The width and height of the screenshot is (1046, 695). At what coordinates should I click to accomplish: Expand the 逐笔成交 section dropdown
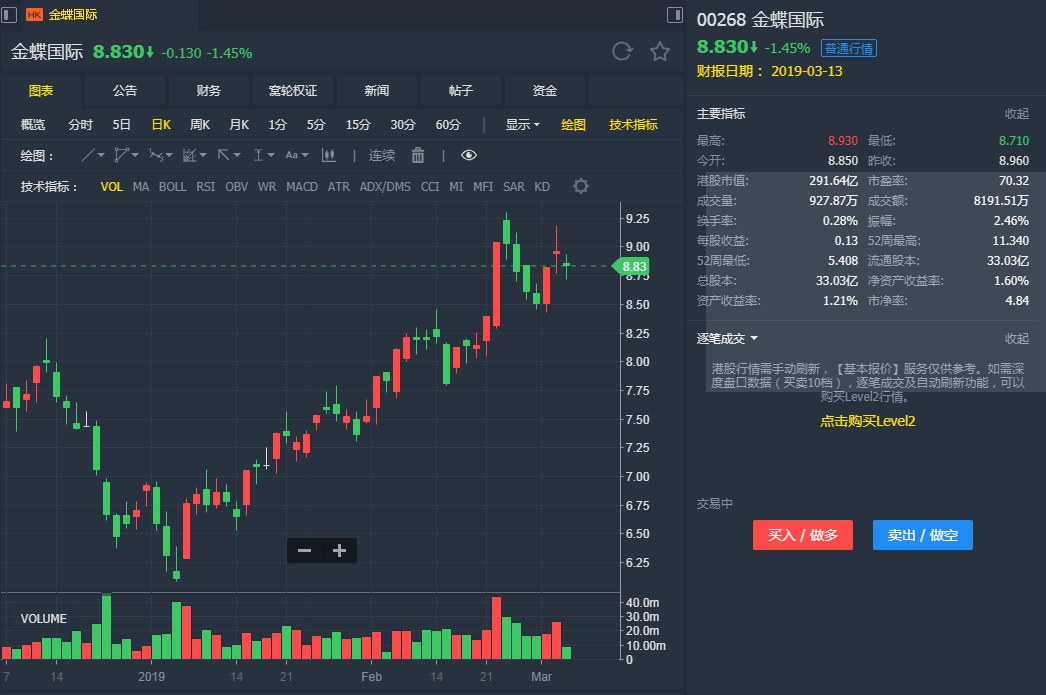(x=727, y=339)
